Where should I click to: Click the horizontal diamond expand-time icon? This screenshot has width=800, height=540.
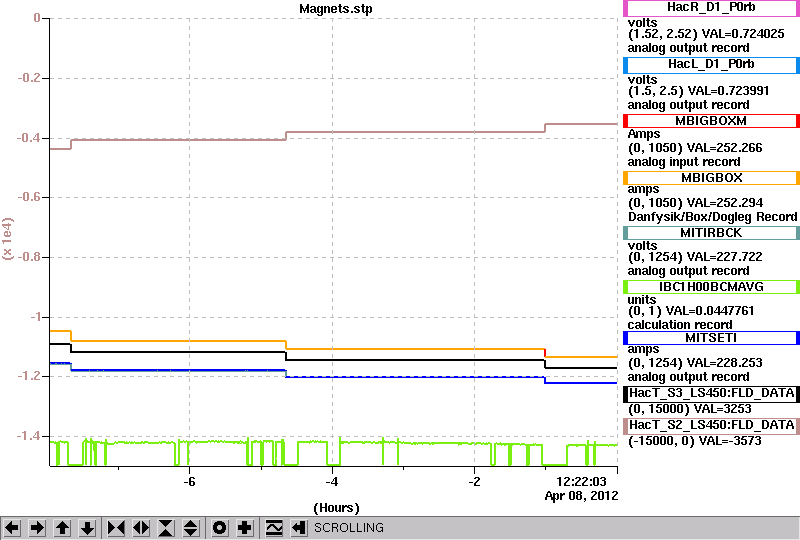[141, 528]
